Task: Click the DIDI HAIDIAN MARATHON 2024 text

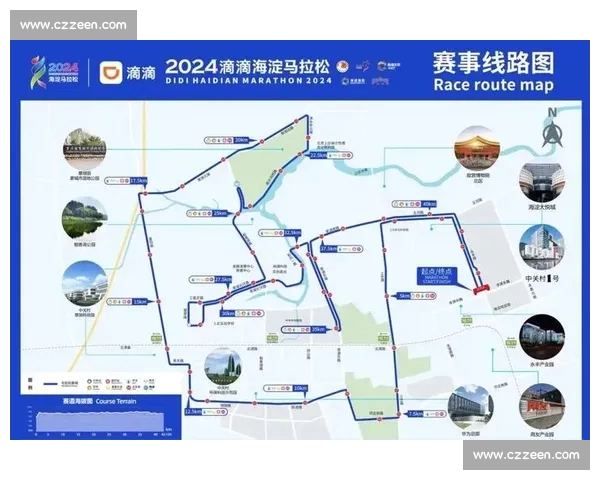Action: click(x=248, y=81)
